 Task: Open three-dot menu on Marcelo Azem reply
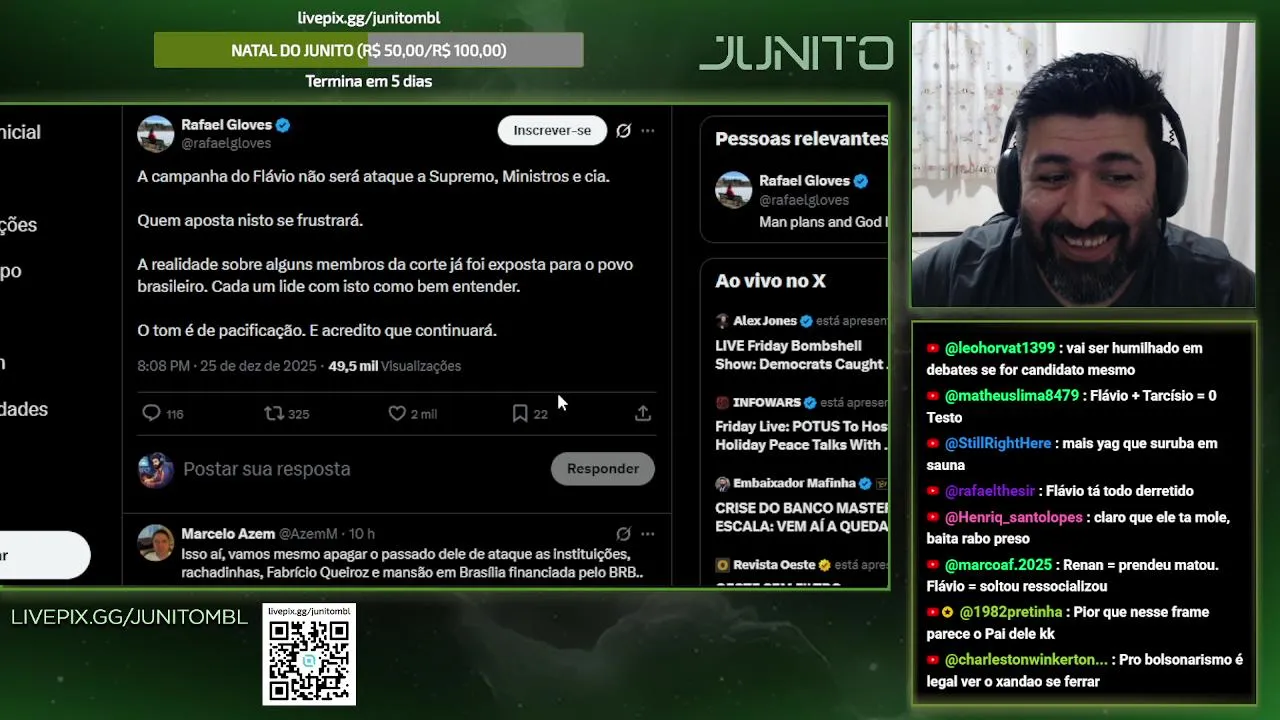pos(648,534)
